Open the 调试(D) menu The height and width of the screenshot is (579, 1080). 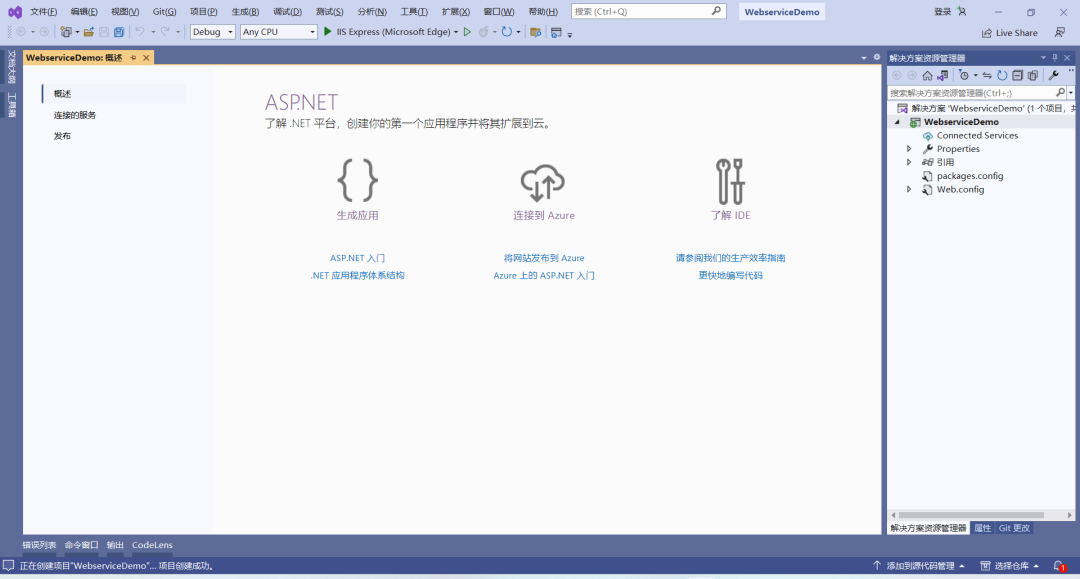click(x=287, y=12)
